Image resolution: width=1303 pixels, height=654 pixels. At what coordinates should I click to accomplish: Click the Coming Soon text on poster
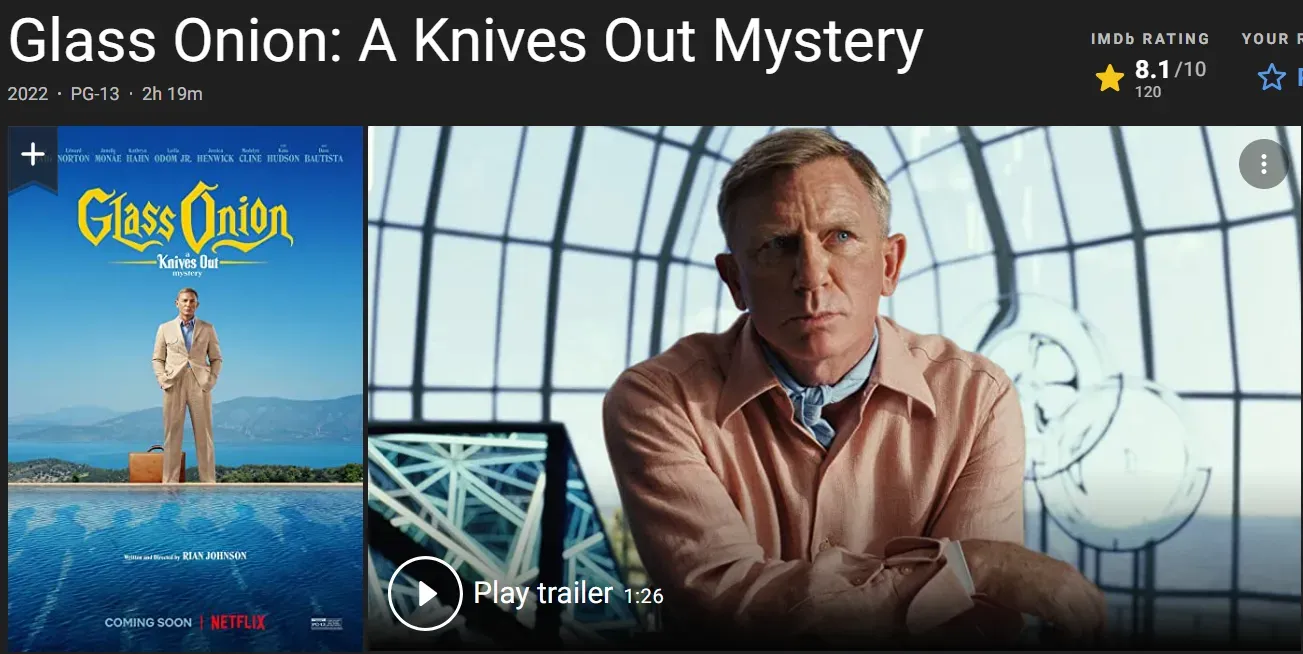click(x=148, y=622)
